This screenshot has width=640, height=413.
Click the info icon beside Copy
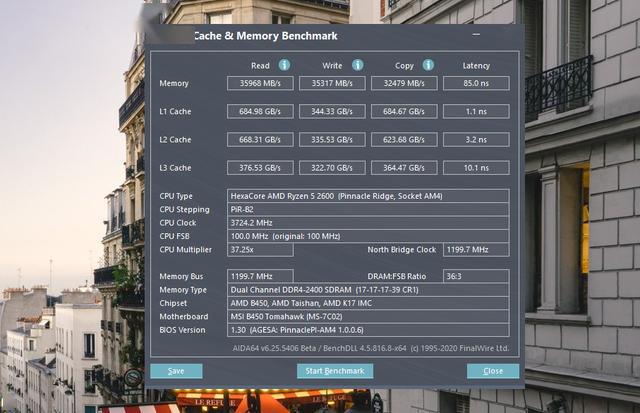pos(429,65)
